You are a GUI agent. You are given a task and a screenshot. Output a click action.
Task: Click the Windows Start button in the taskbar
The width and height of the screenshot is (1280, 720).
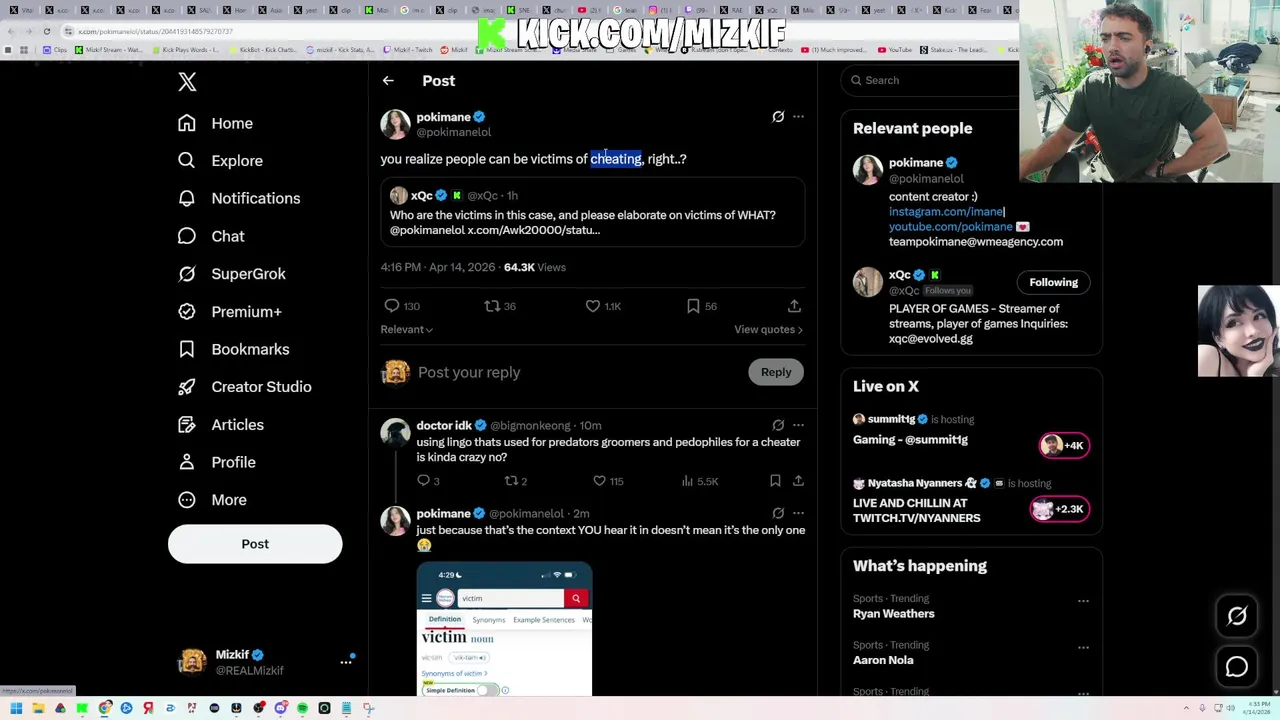pos(16,709)
